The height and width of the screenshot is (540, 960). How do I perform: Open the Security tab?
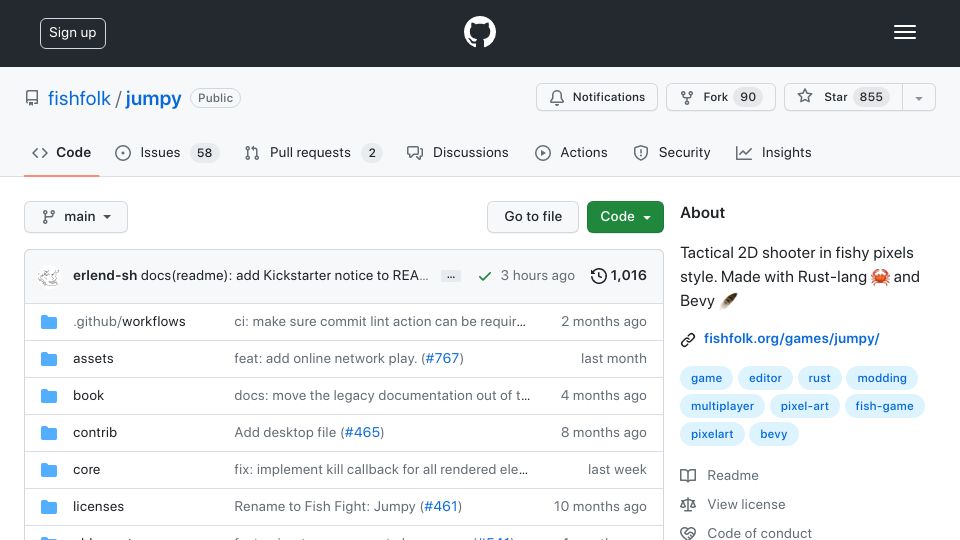click(672, 152)
